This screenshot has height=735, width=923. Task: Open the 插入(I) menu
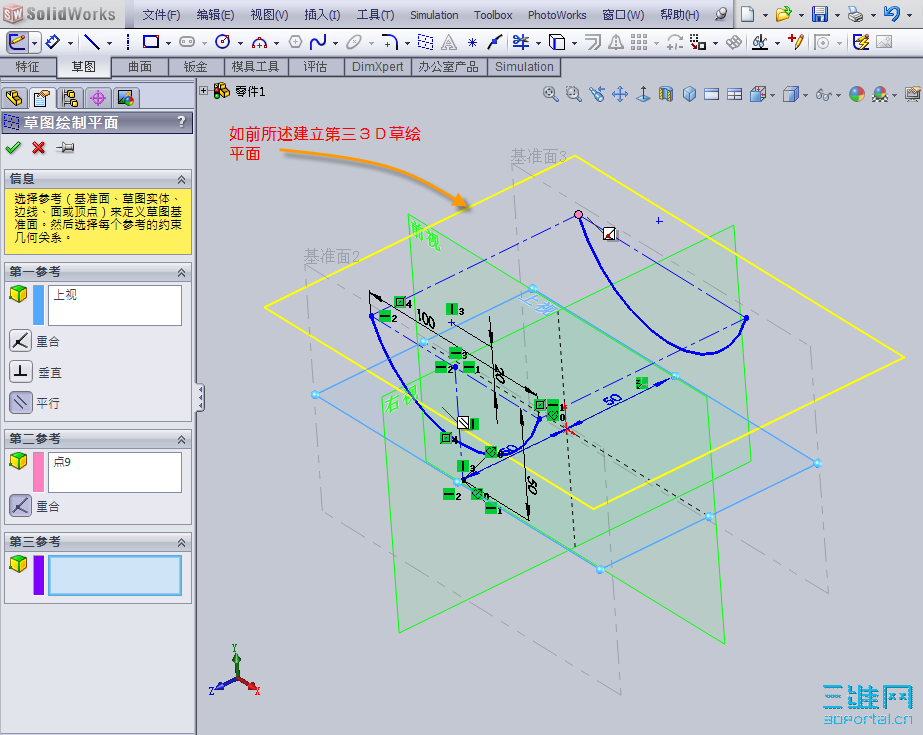pos(323,15)
